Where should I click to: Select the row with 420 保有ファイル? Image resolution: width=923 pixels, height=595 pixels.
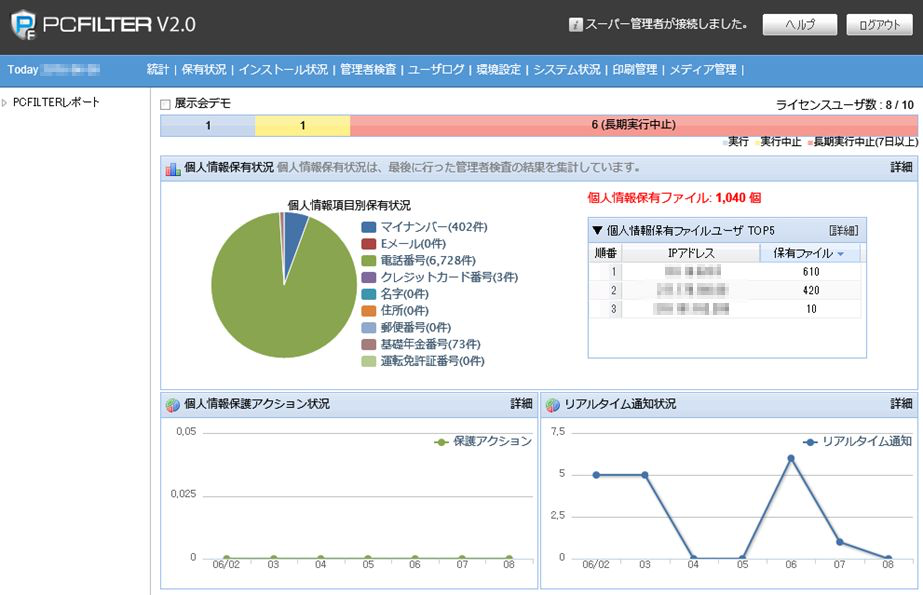click(x=725, y=290)
